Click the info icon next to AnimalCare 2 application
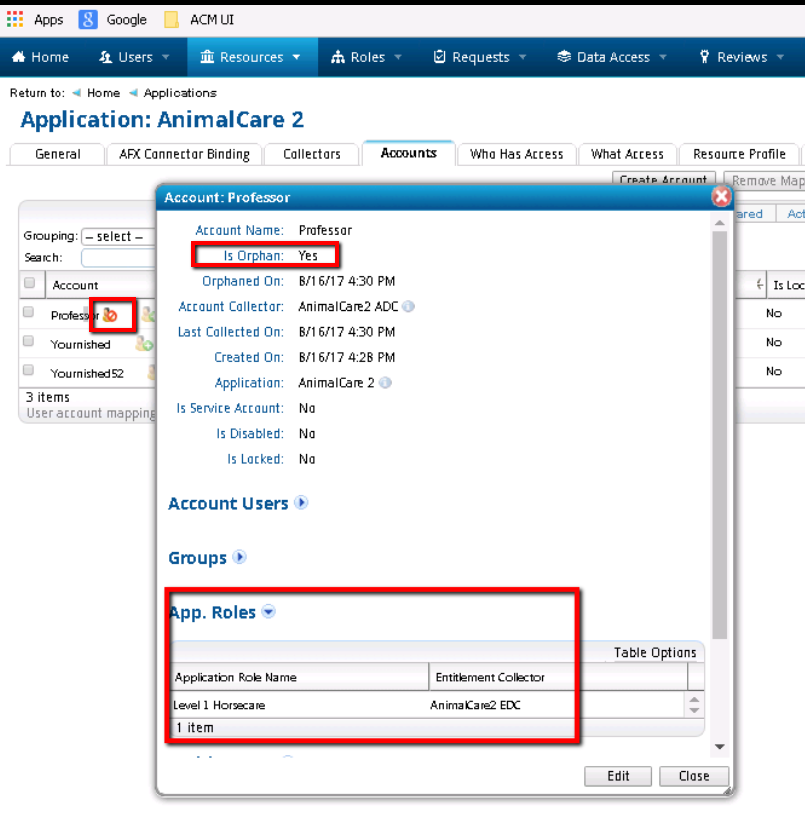The height and width of the screenshot is (814, 805). click(x=386, y=383)
